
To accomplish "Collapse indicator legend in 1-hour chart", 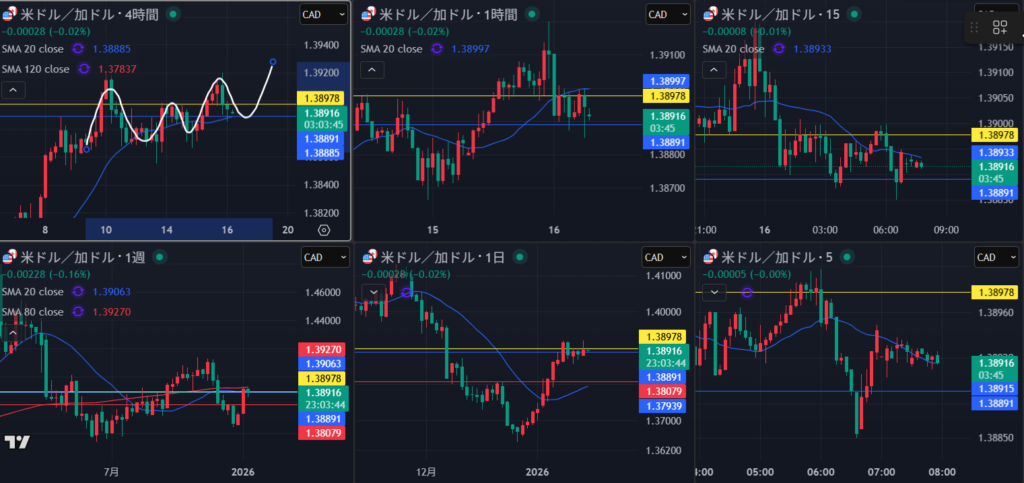I will [x=371, y=69].
